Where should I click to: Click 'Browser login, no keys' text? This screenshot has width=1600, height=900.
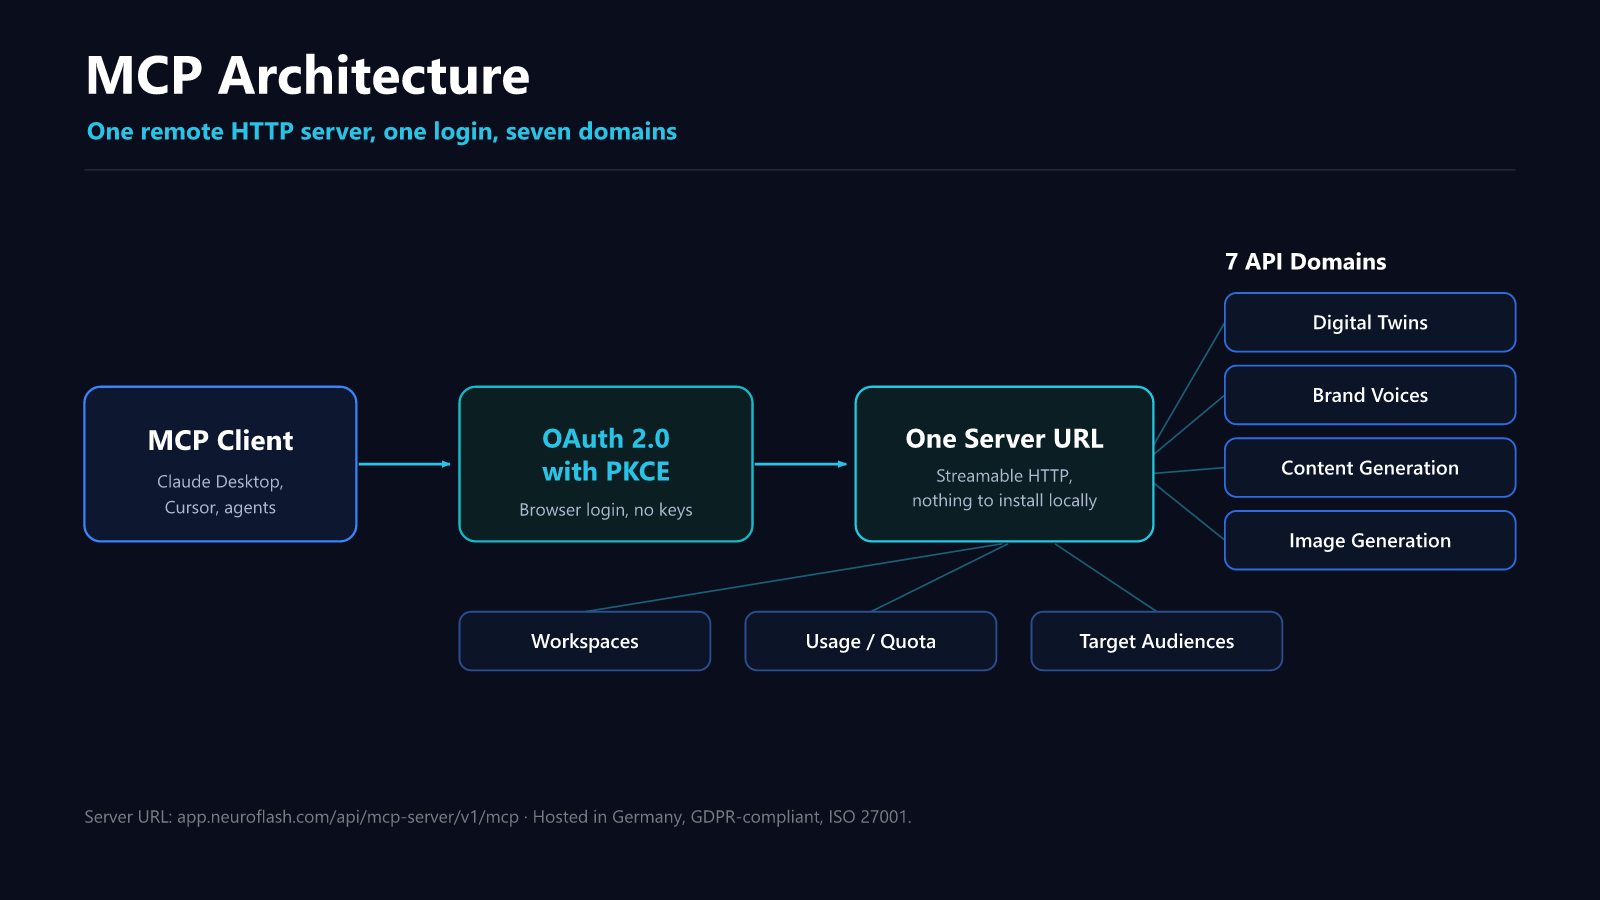606,510
